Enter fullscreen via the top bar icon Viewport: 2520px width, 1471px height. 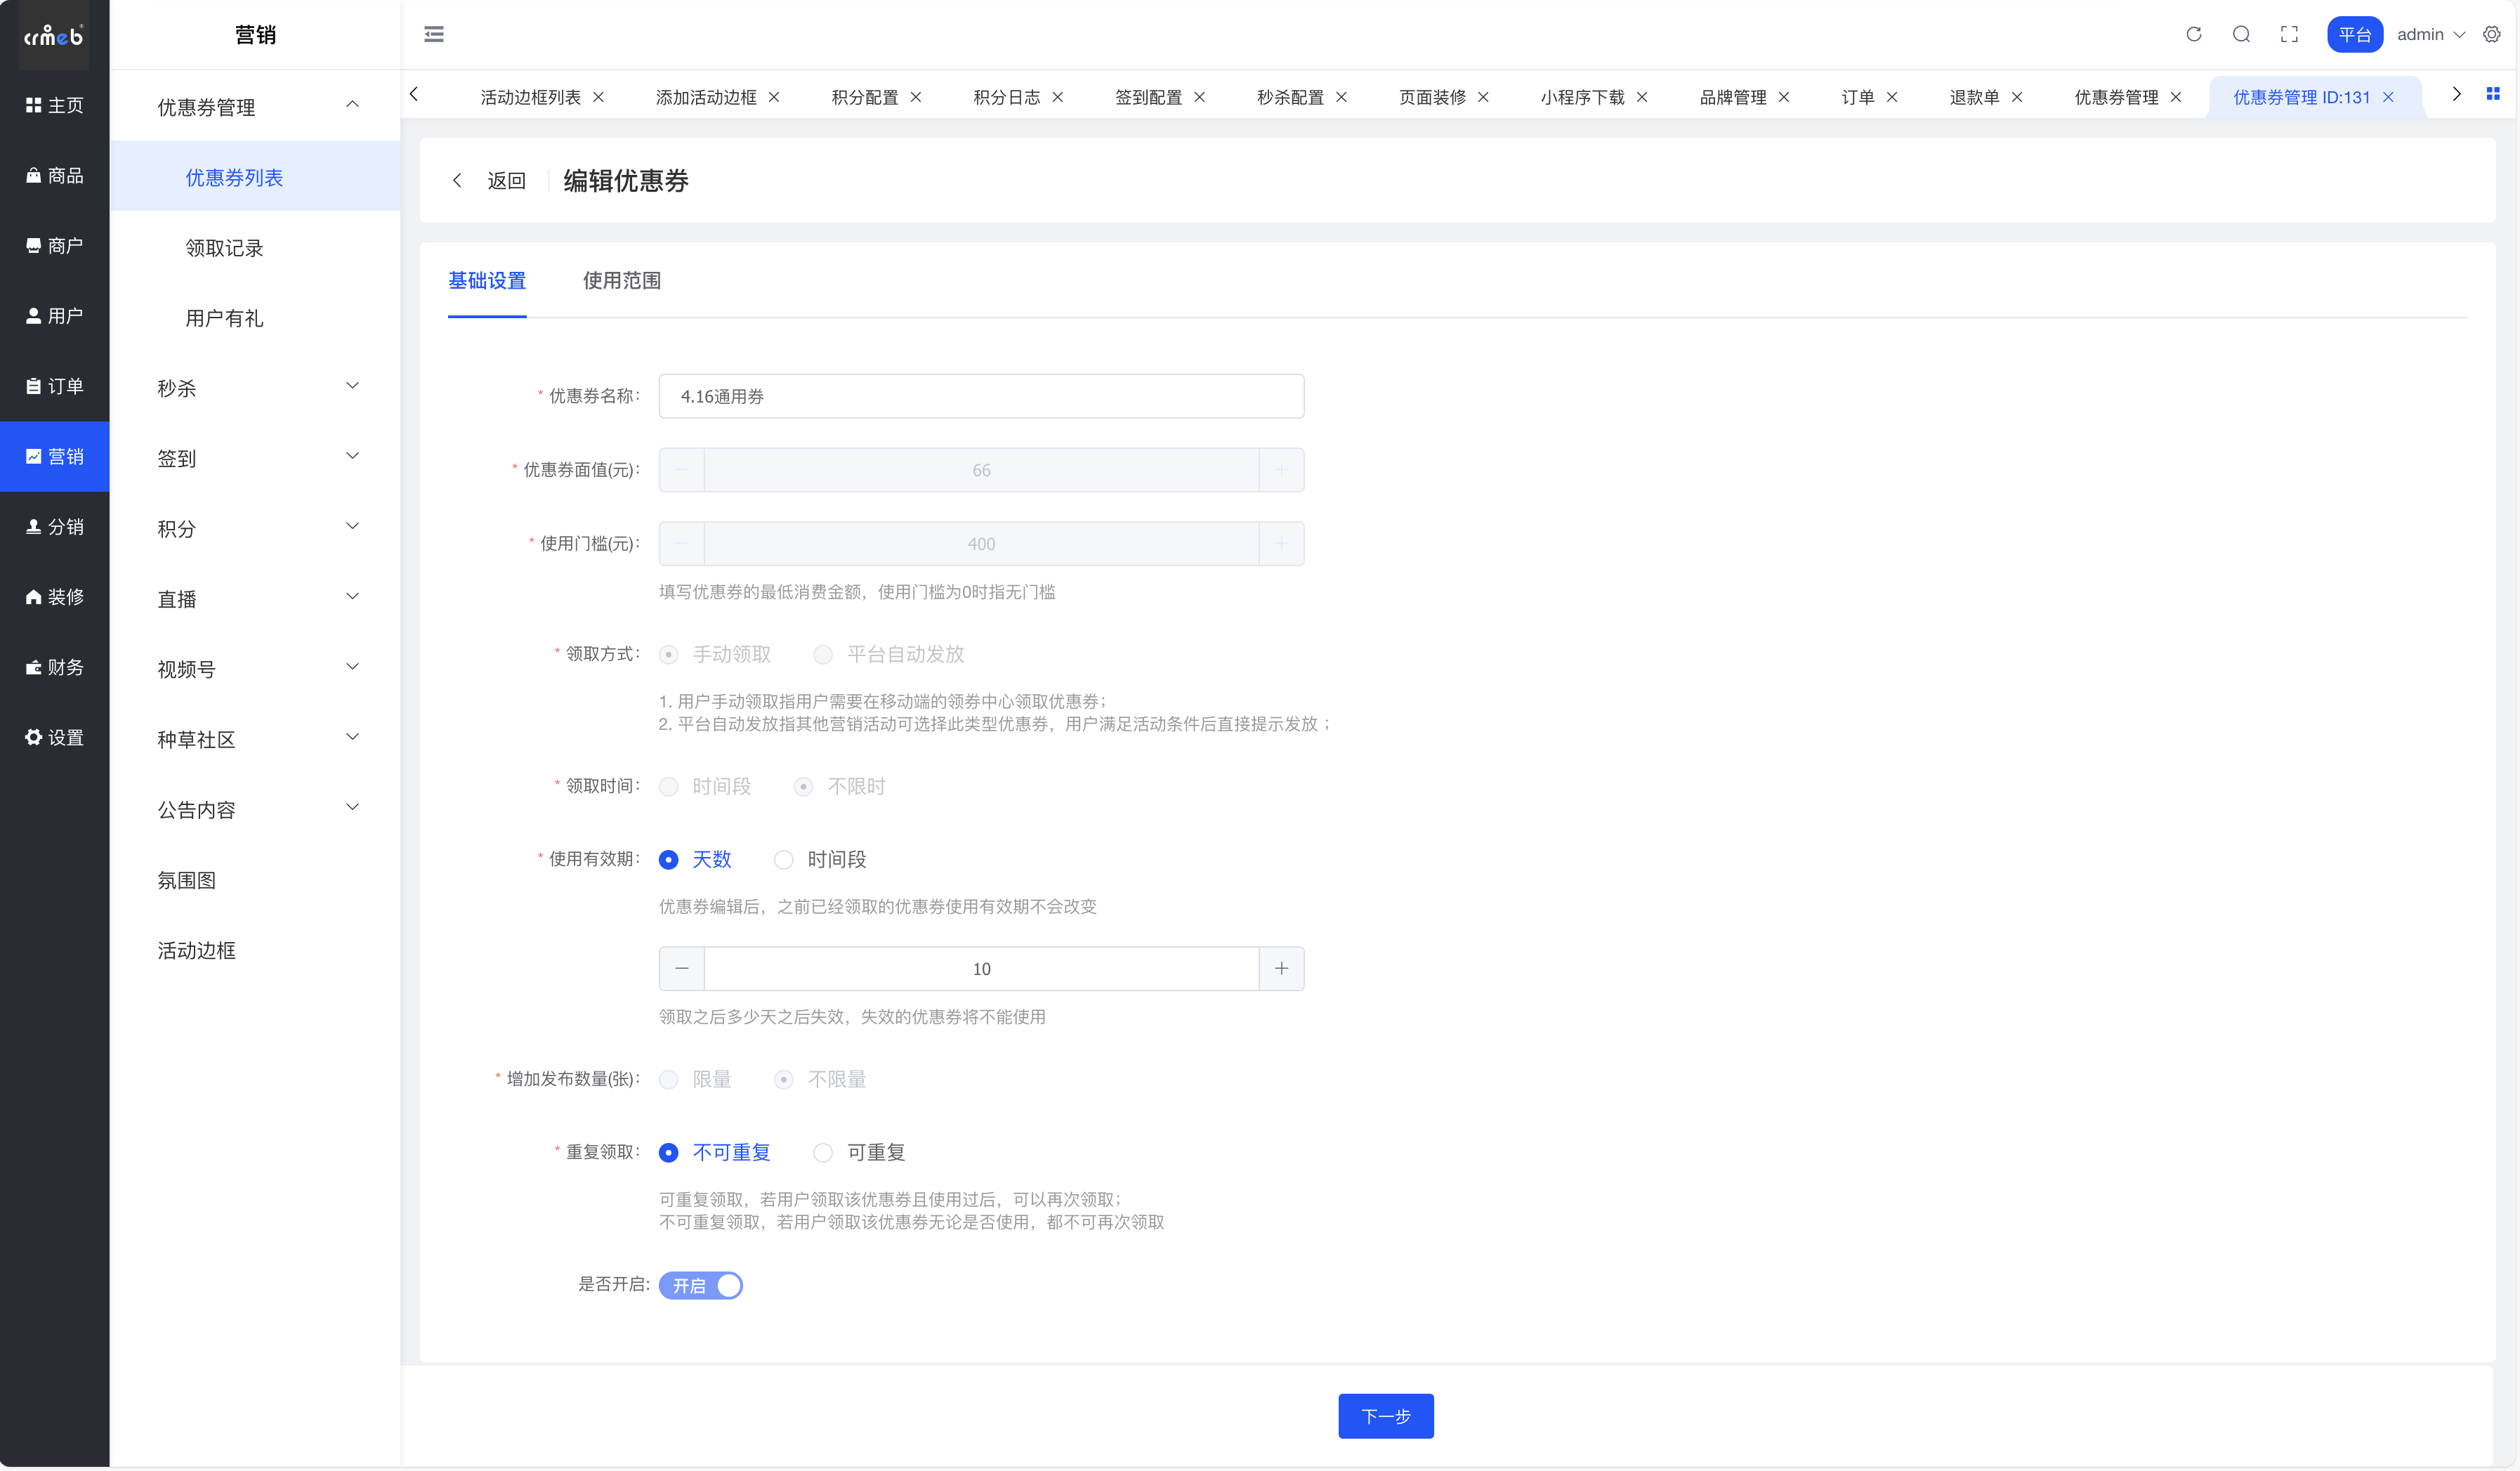2289,33
